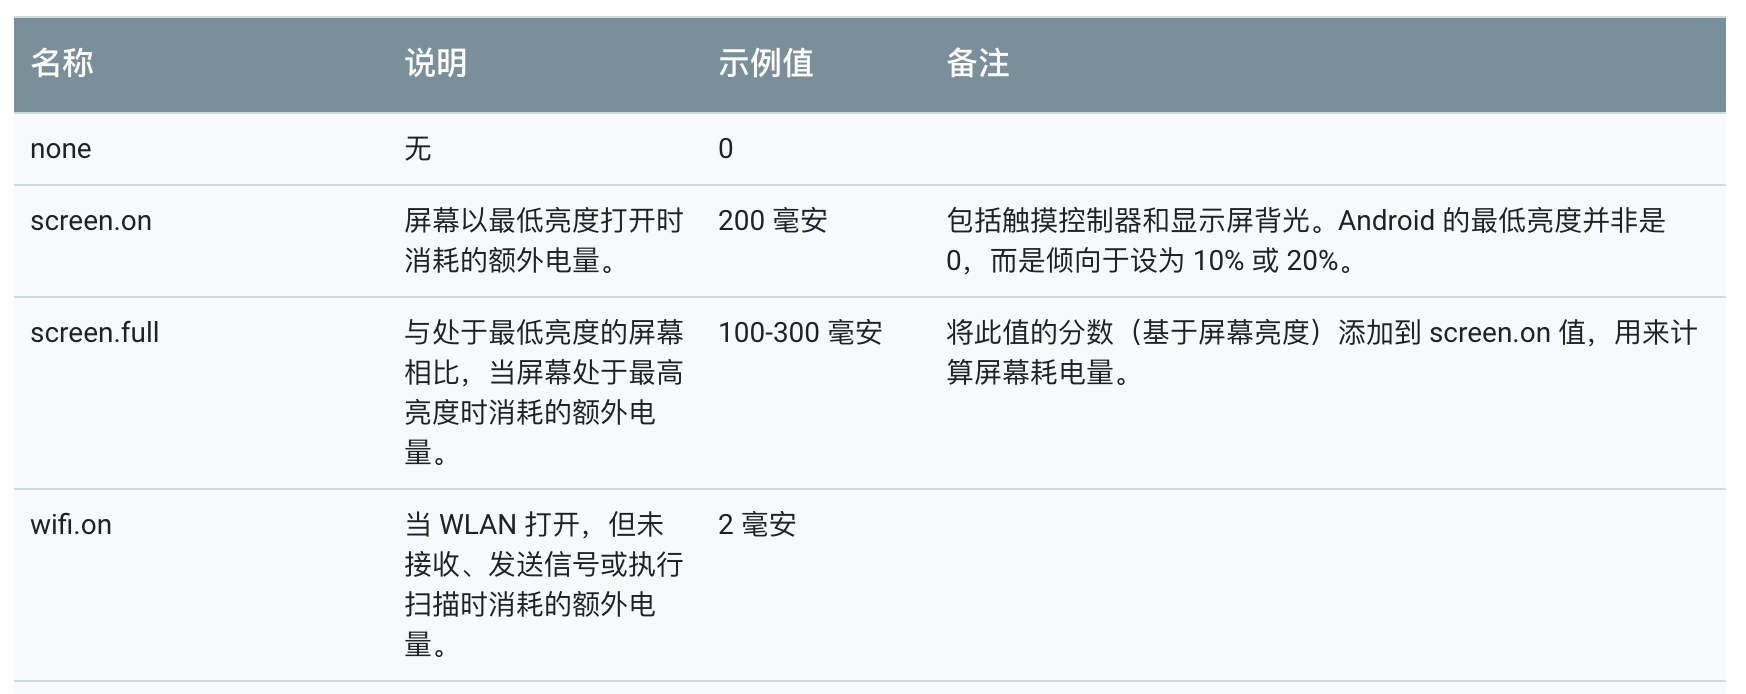This screenshot has width=1746, height=694.
Task: Click the 200 毫安 example value
Action: tap(772, 221)
